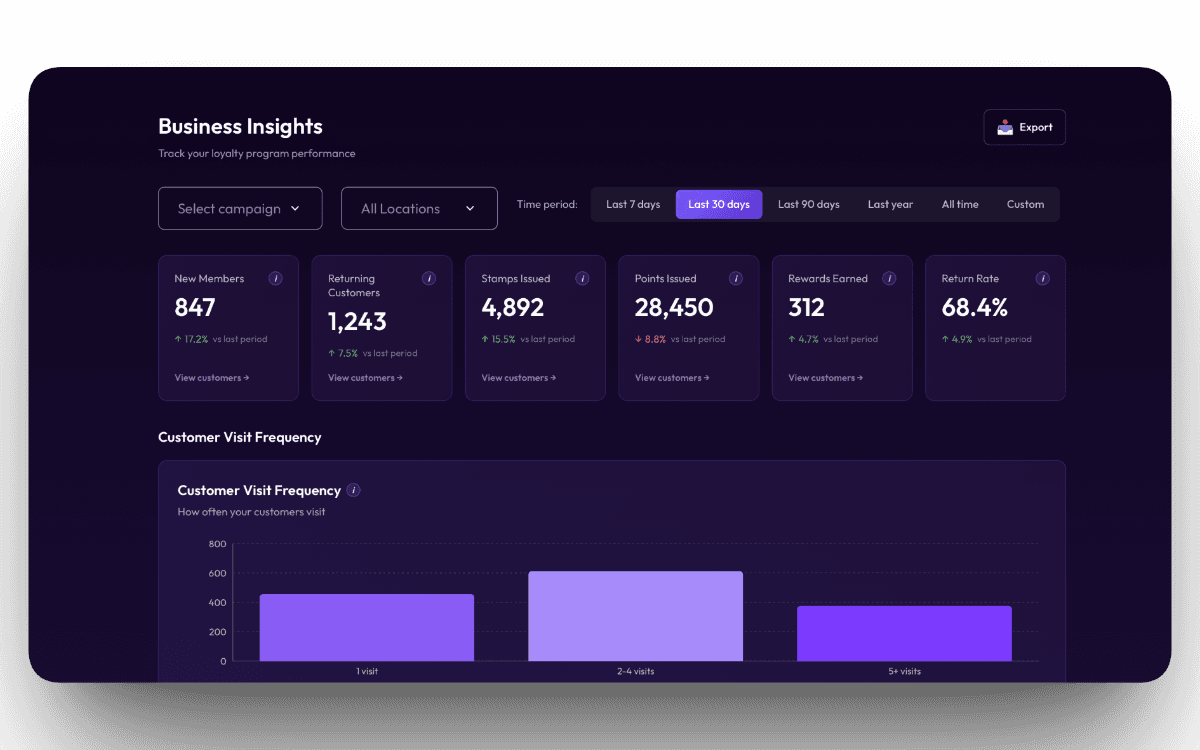Screen dimensions: 1200x750
Task: View info for Stamps Issued metric
Action: (582, 278)
